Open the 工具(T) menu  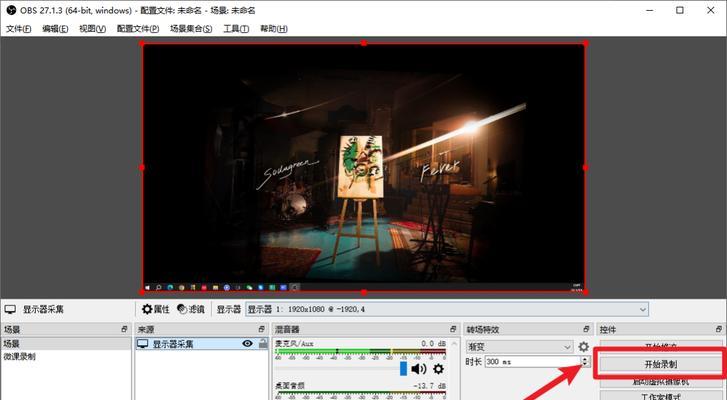tap(236, 29)
